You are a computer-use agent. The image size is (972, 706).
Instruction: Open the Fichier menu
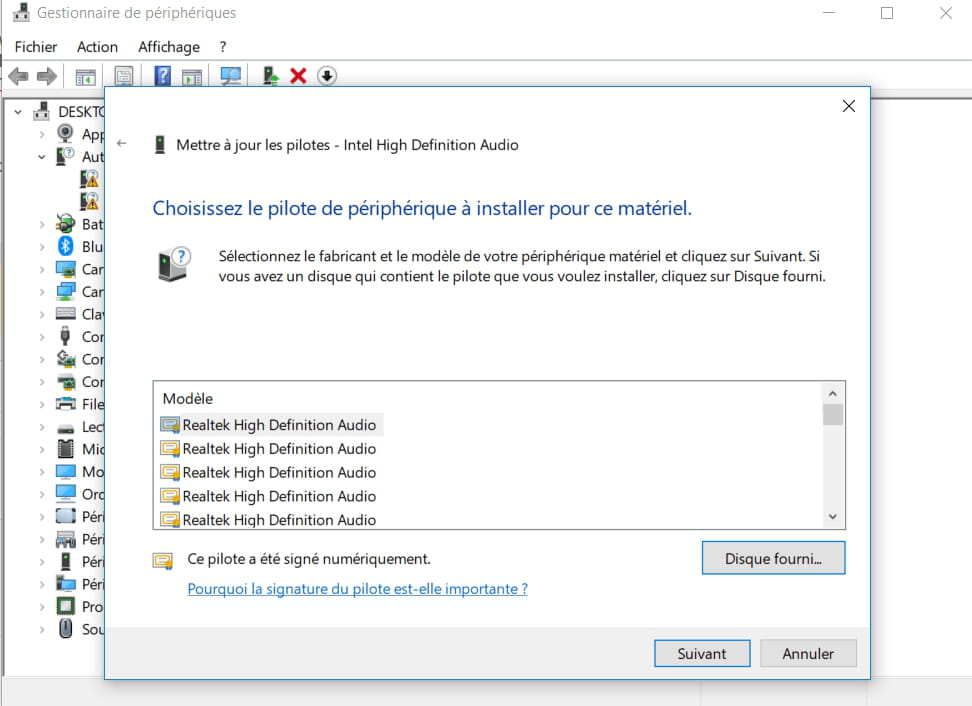point(35,47)
